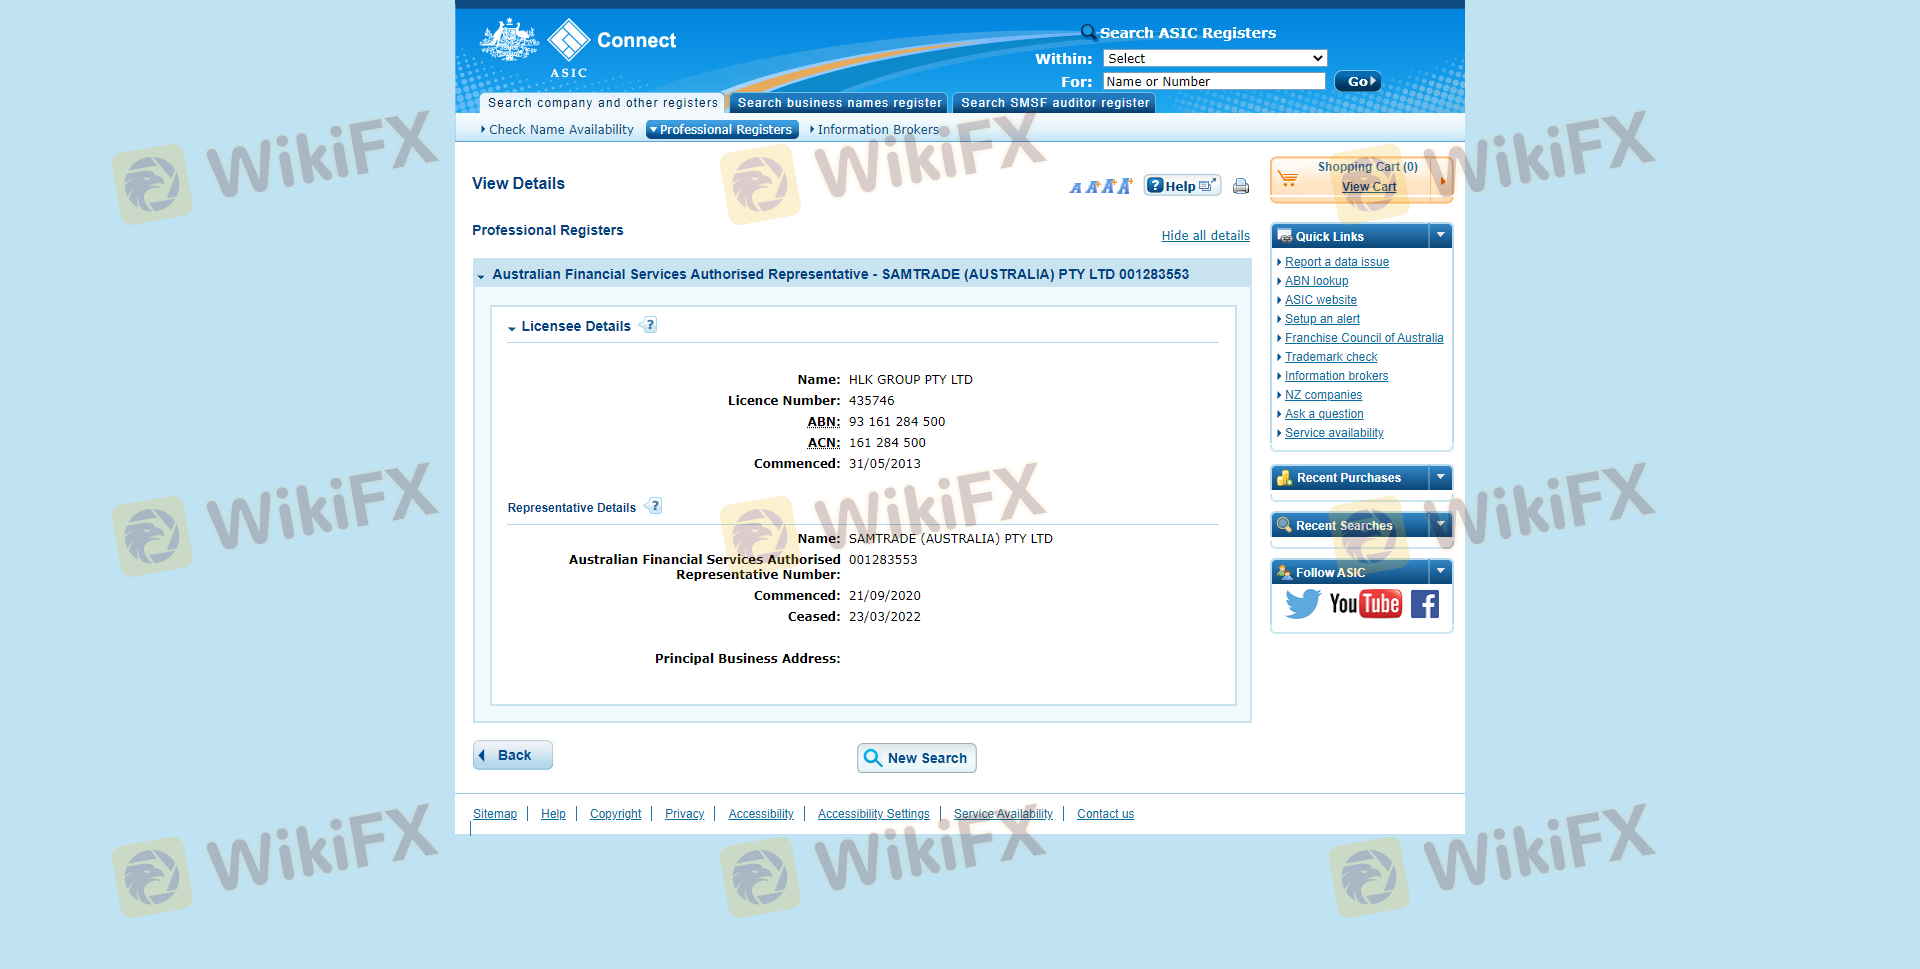Viewport: 1920px width, 969px height.
Task: Click the Name or Number input field
Action: coord(1214,82)
